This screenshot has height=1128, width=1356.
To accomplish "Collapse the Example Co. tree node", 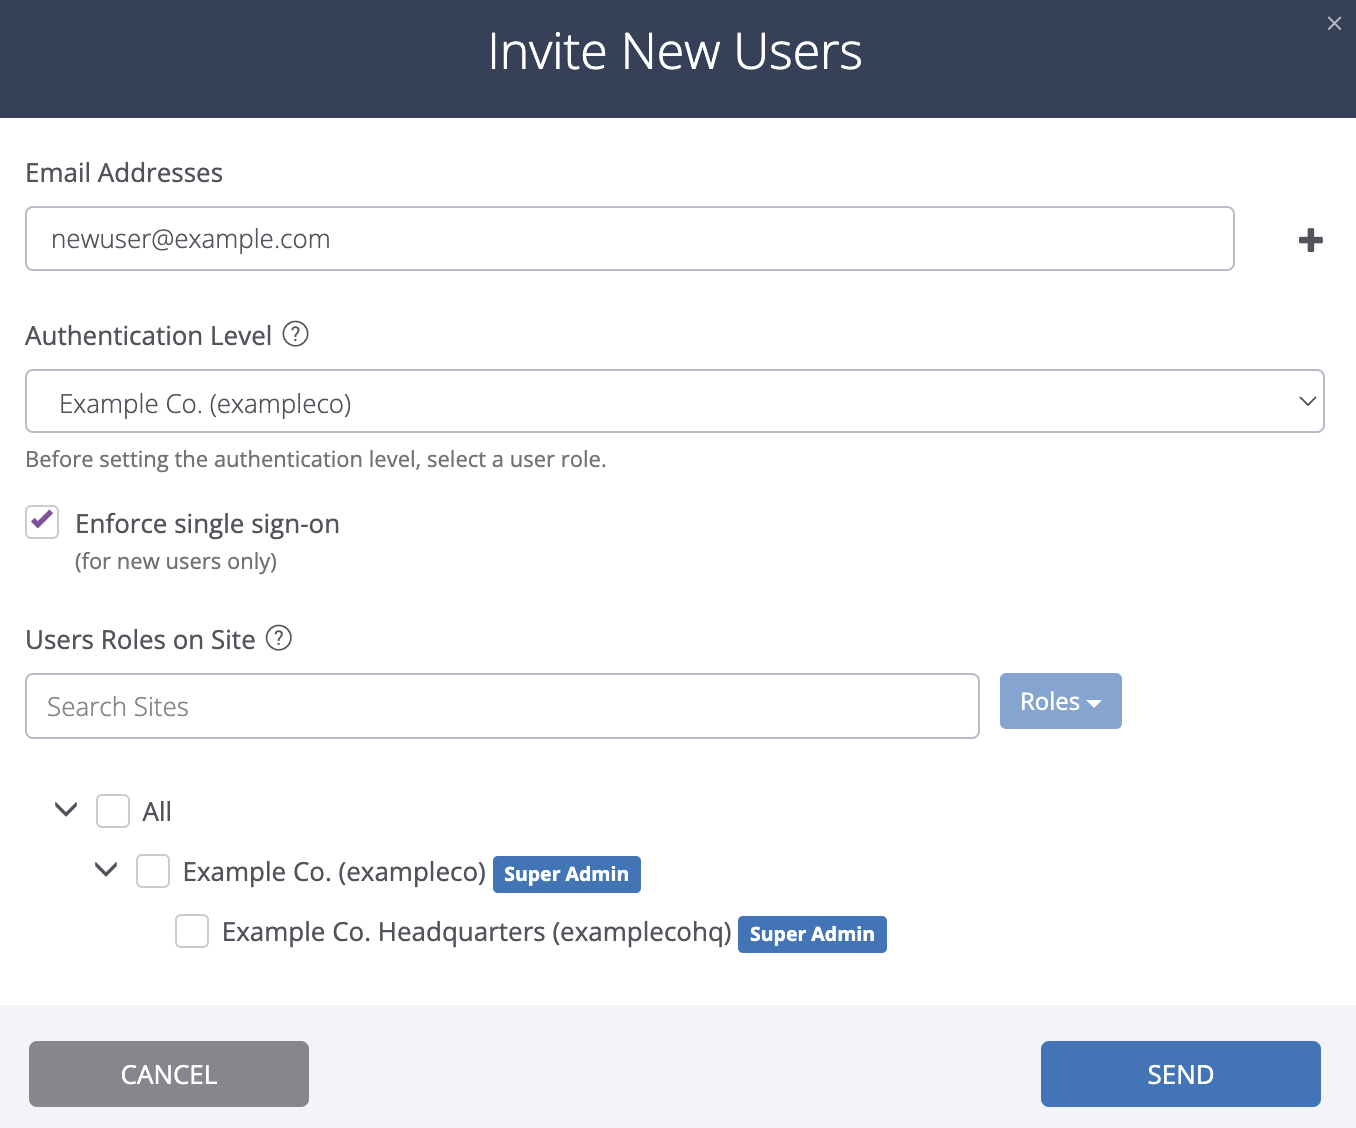I will (x=106, y=870).
